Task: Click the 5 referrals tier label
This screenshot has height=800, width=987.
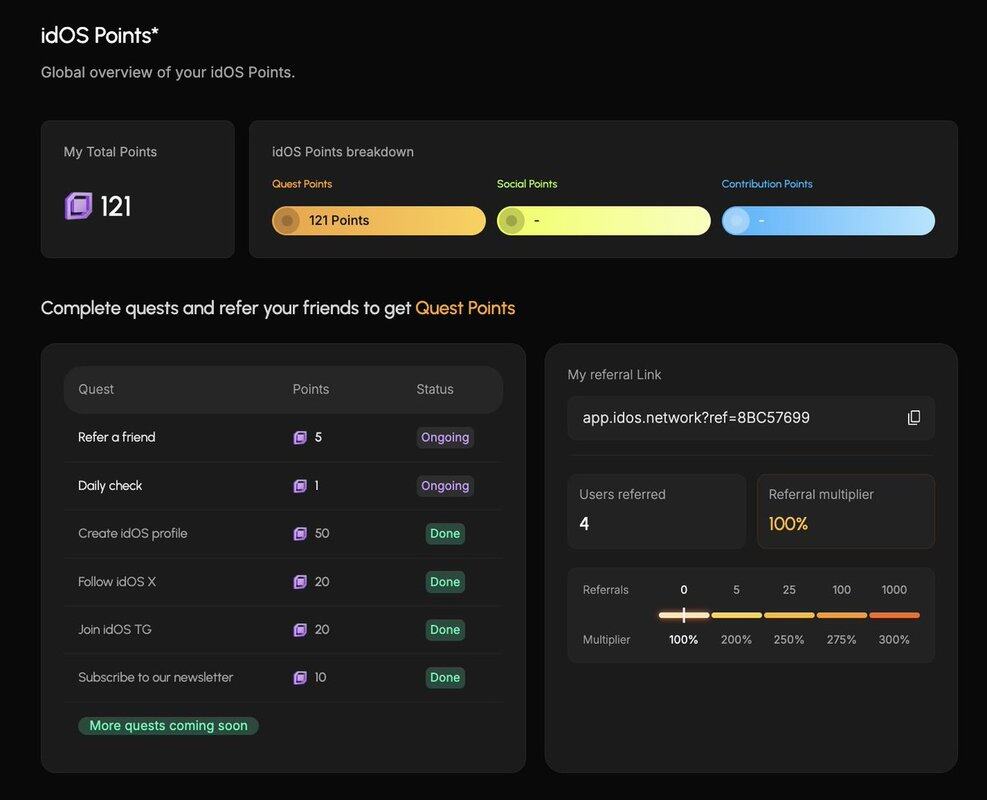Action: (736, 590)
